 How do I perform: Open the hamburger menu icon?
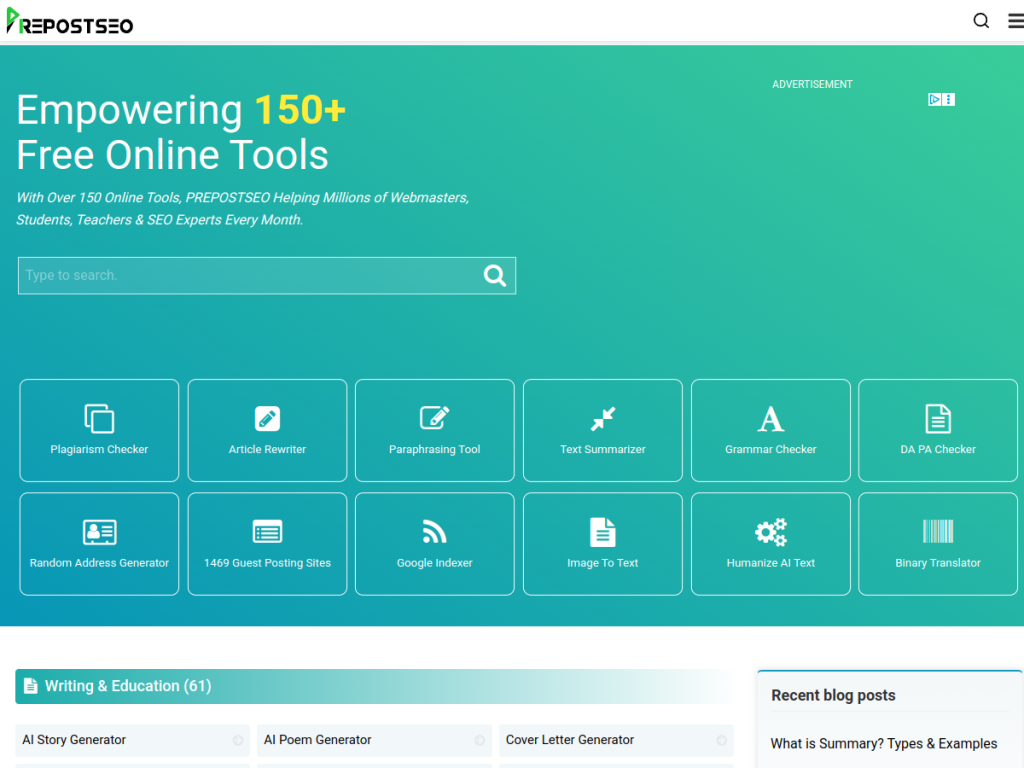1016,21
